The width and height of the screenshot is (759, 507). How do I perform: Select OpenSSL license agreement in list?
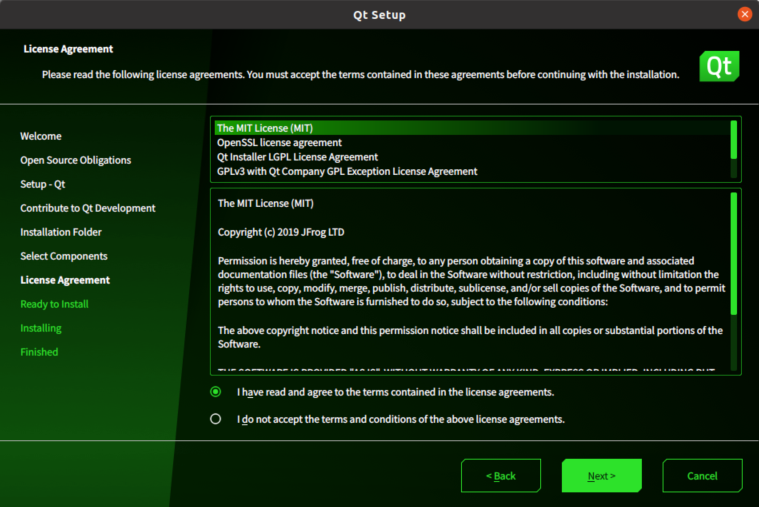tap(472, 142)
